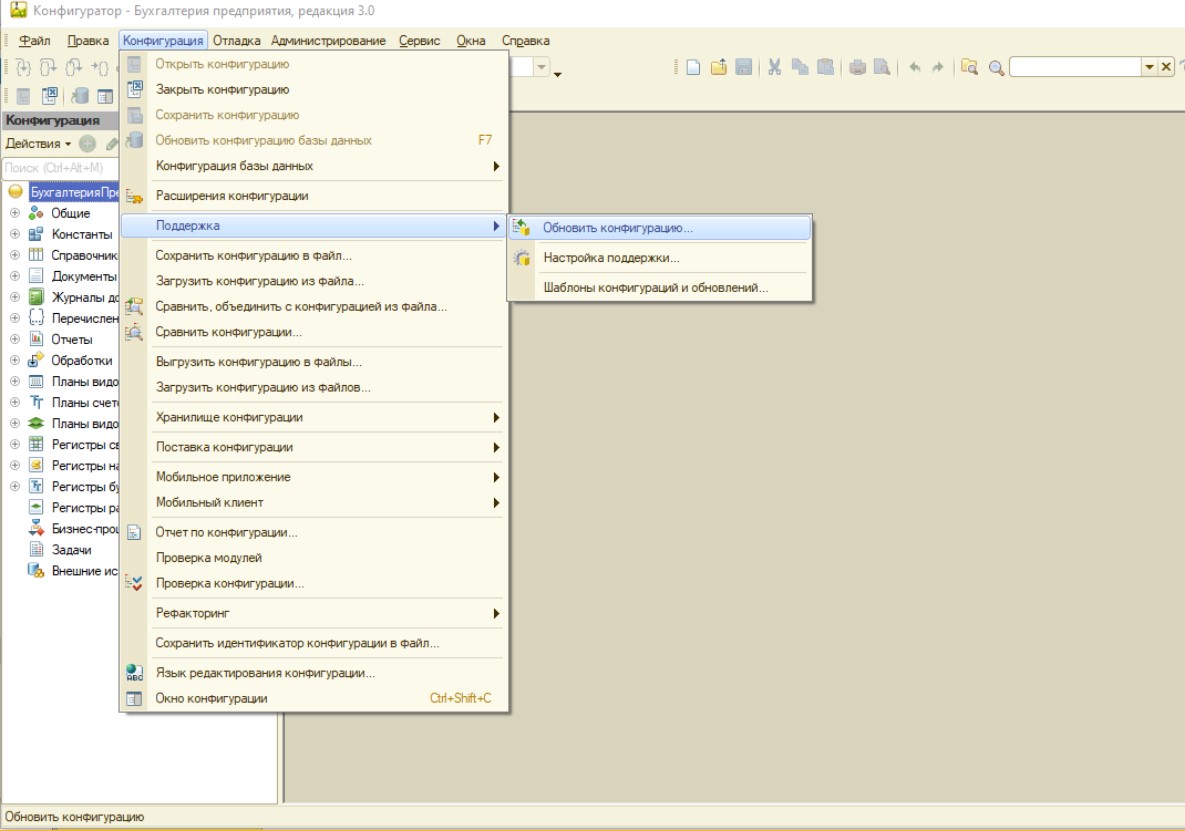The width and height of the screenshot is (1185, 831).
Task: Open the Администрирование menu
Action: (x=328, y=41)
